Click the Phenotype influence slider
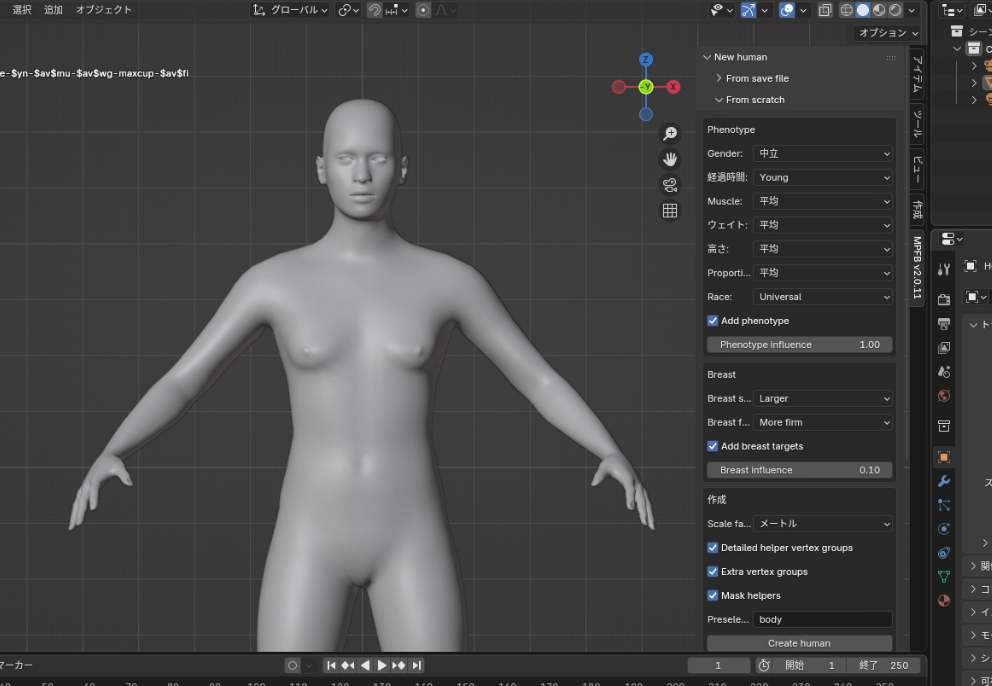This screenshot has width=992, height=686. click(x=799, y=345)
